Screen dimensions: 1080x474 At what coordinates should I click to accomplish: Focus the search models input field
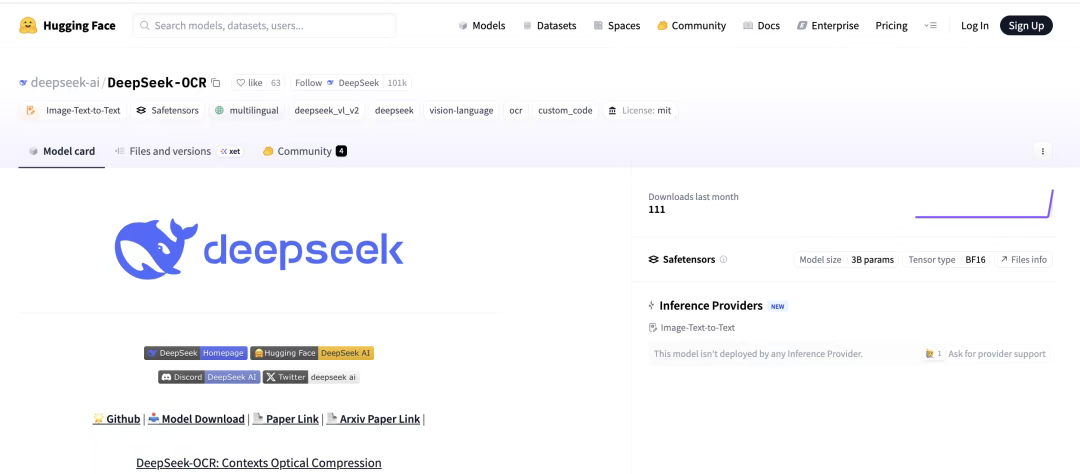coord(264,25)
